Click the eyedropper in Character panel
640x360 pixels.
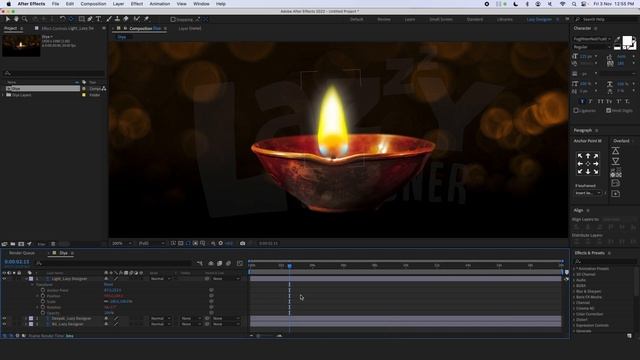(617, 39)
